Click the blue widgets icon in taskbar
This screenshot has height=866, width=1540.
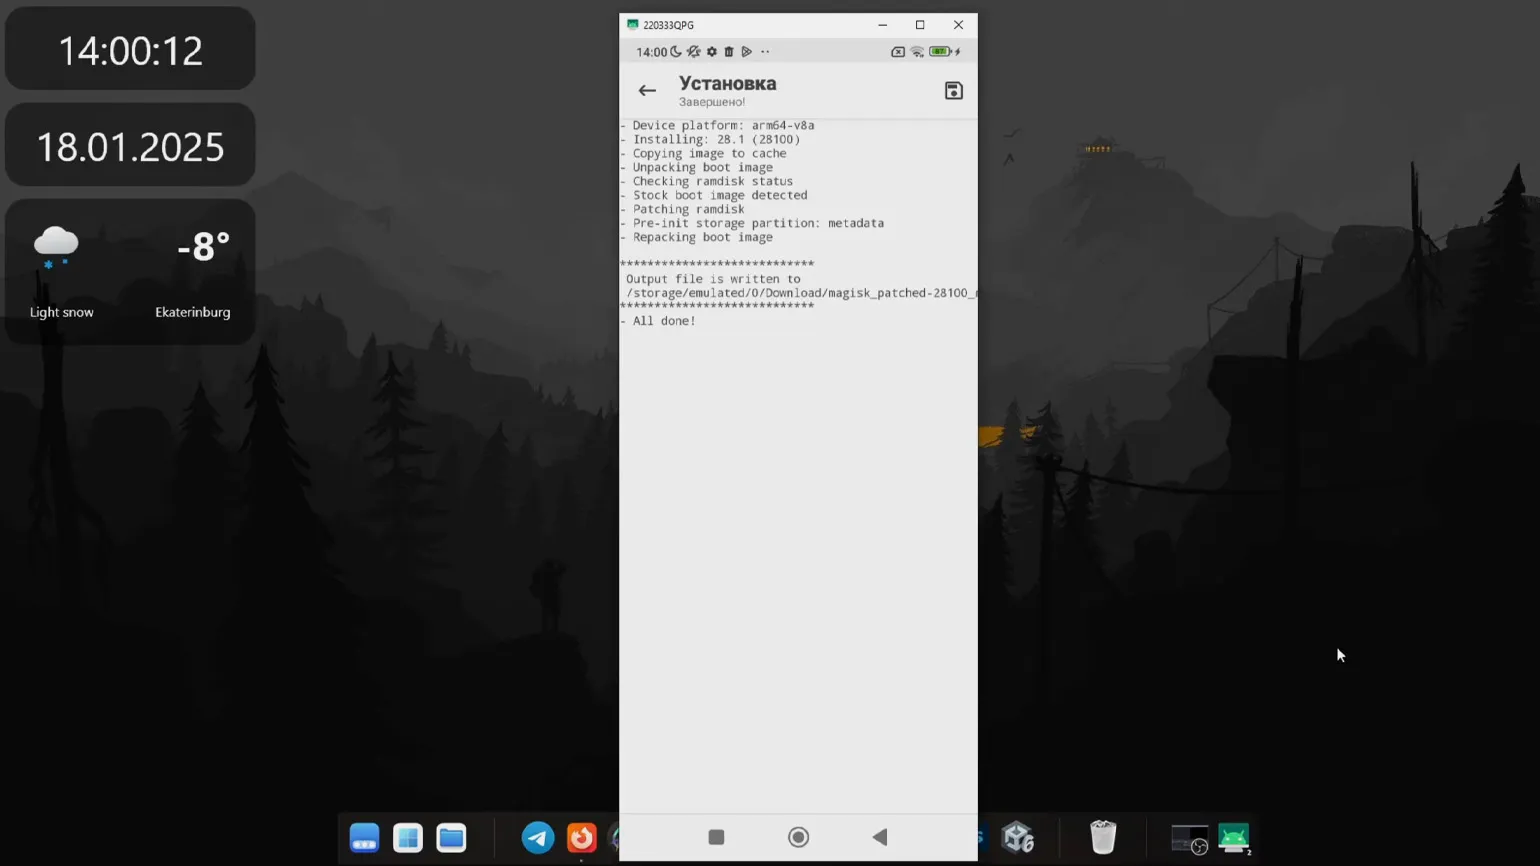coord(364,837)
